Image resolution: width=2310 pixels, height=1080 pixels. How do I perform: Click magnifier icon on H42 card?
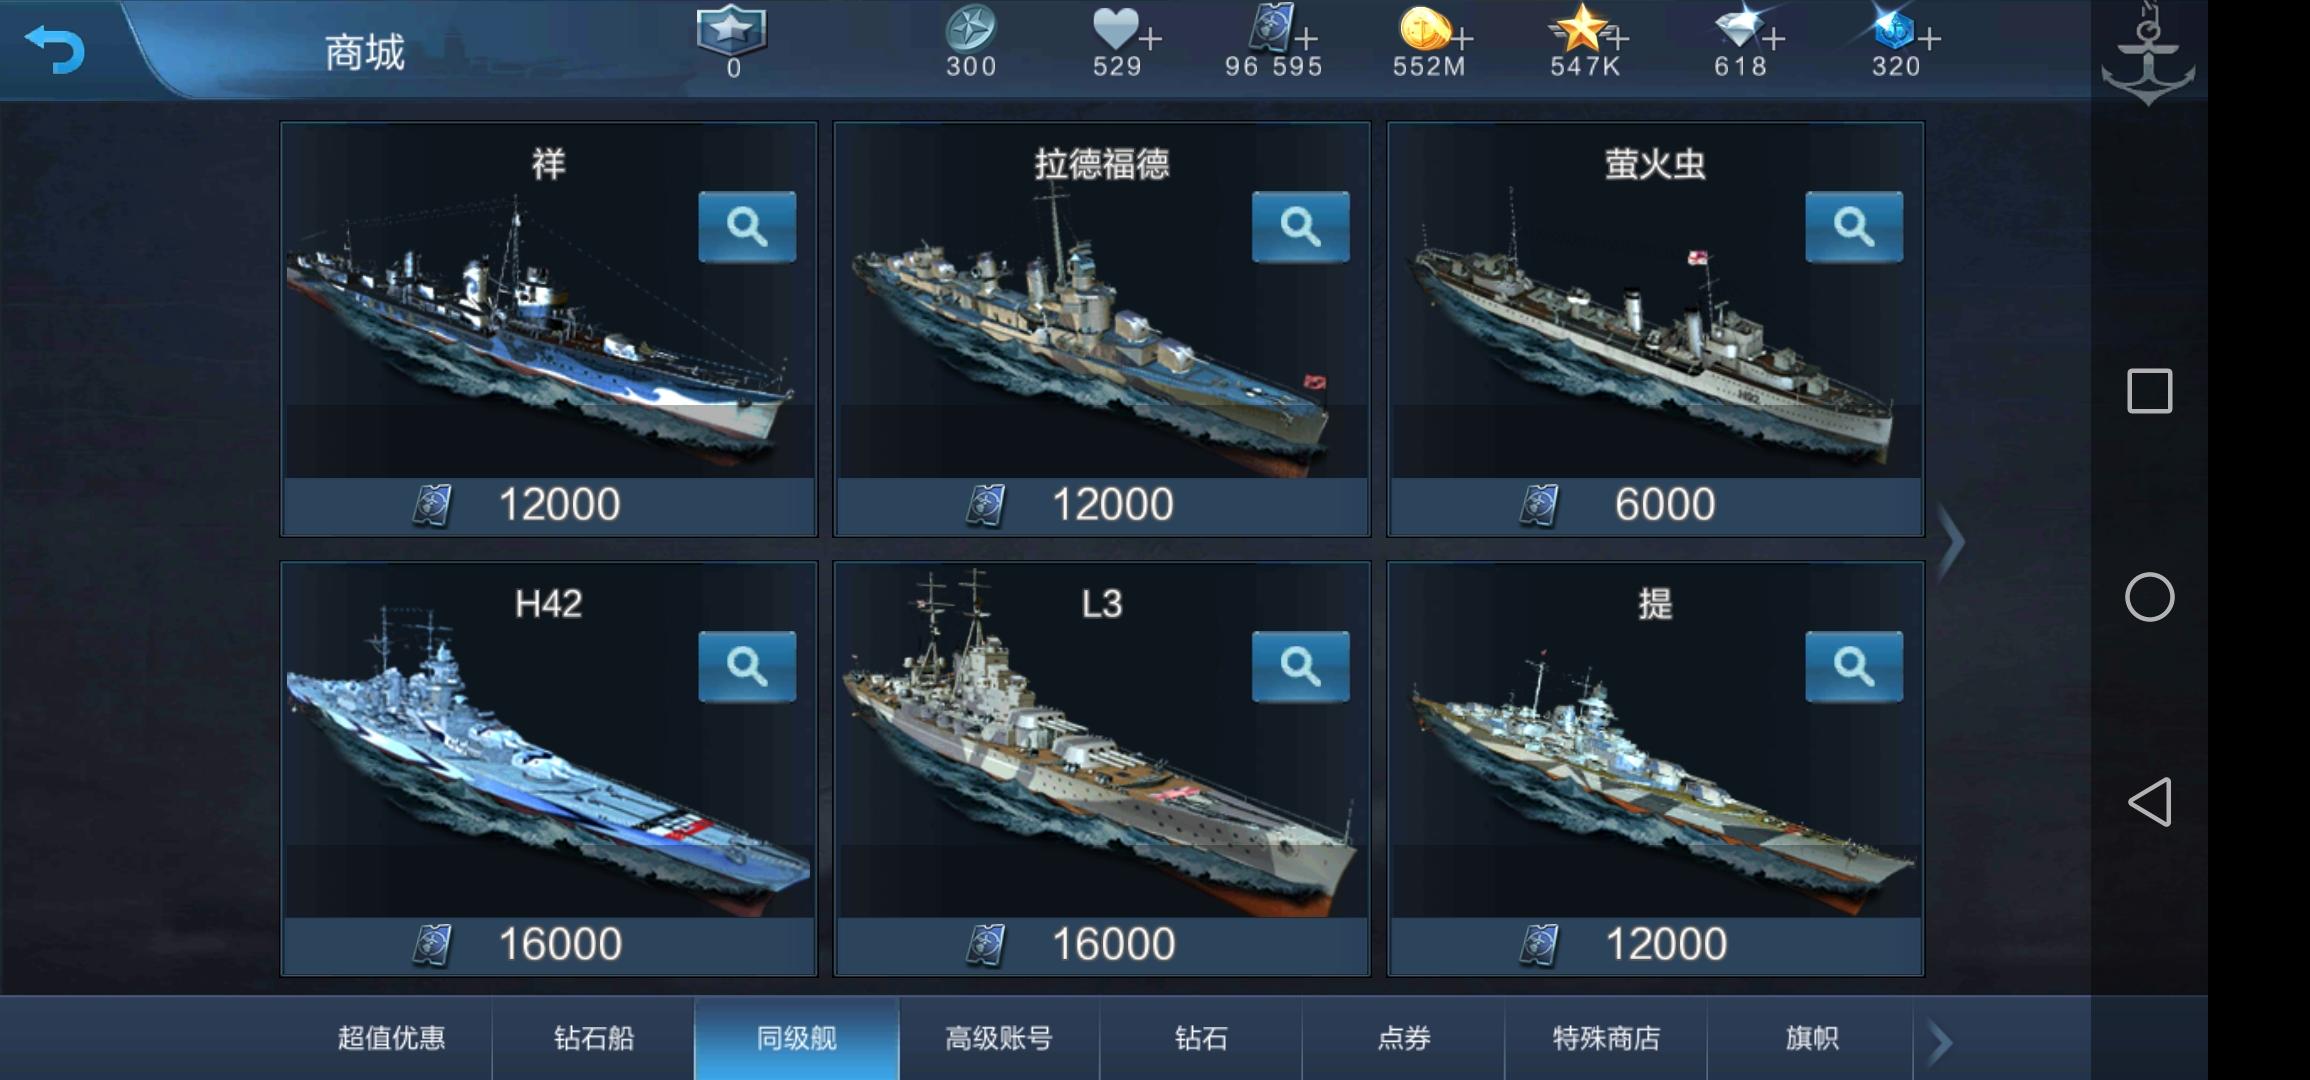click(747, 666)
